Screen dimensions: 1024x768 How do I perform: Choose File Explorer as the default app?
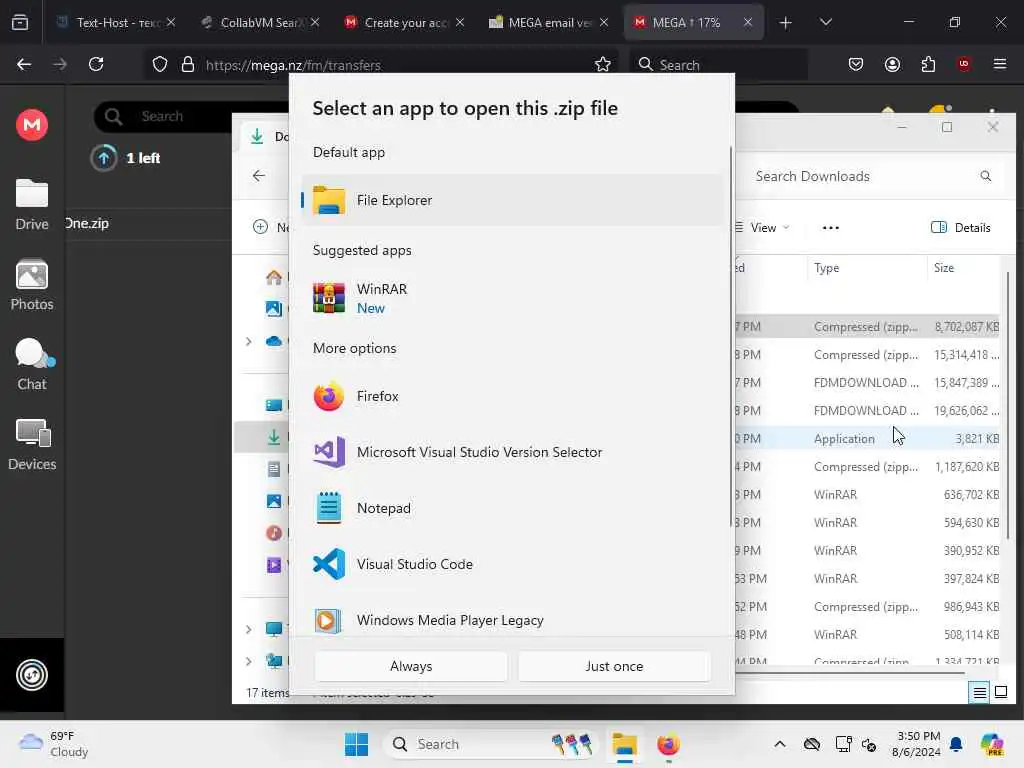point(513,200)
